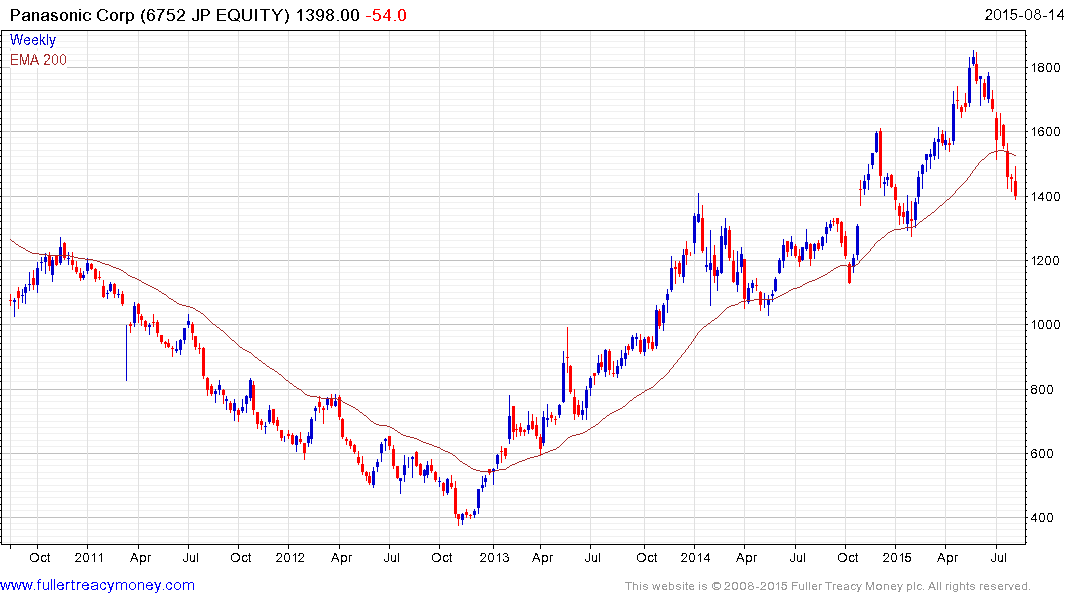This screenshot has height=600, width=1075.
Task: Click the 600 price axis label
Action: 1045,454
